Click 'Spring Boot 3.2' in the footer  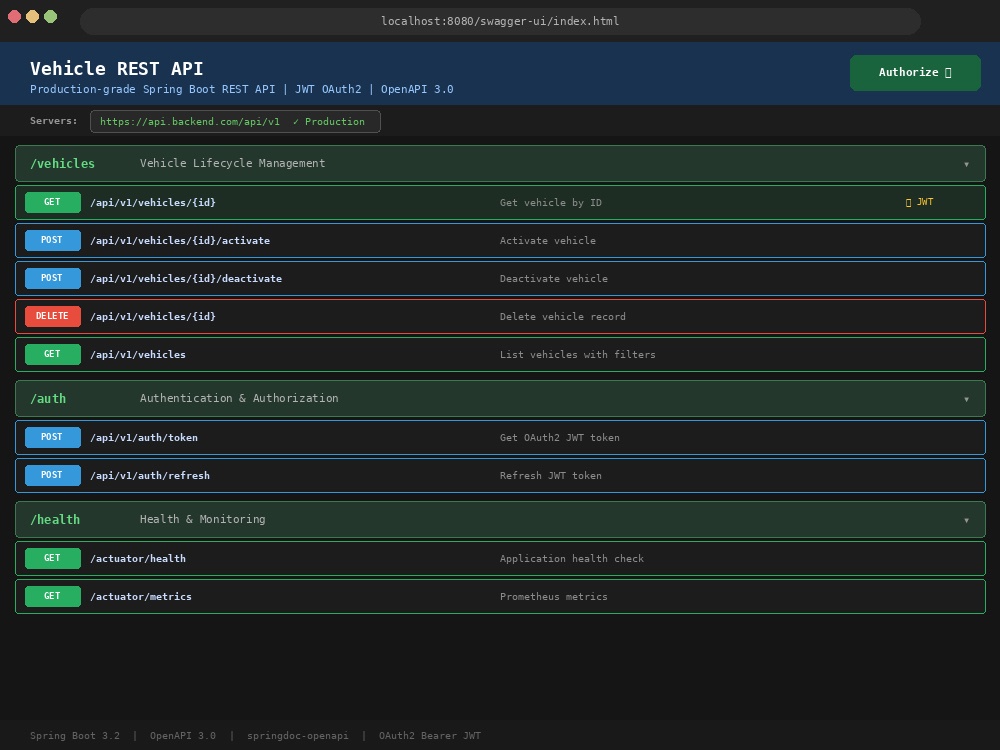75,736
